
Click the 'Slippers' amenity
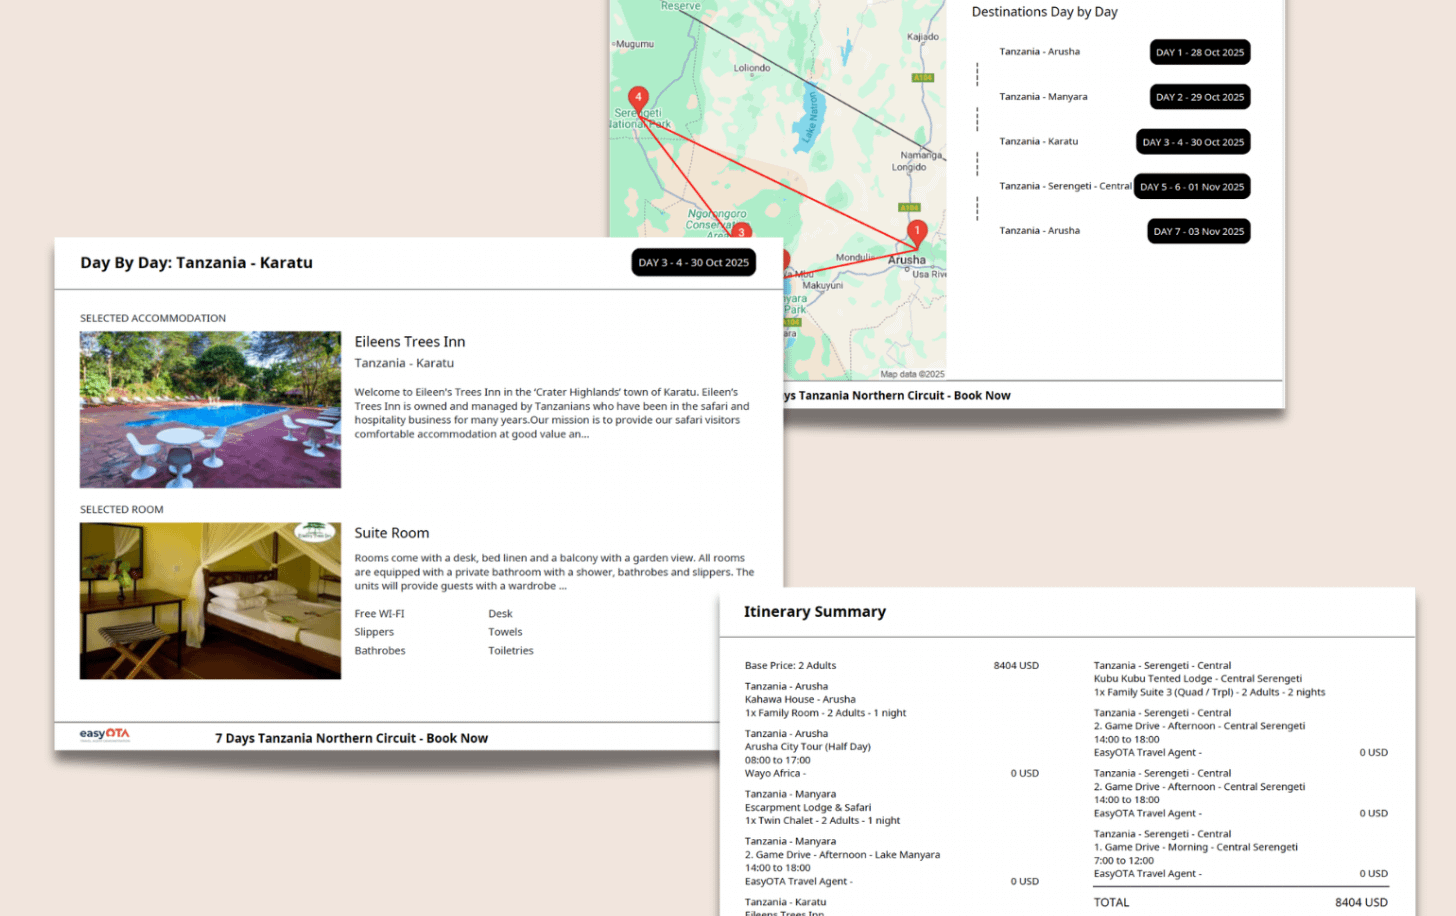(374, 632)
